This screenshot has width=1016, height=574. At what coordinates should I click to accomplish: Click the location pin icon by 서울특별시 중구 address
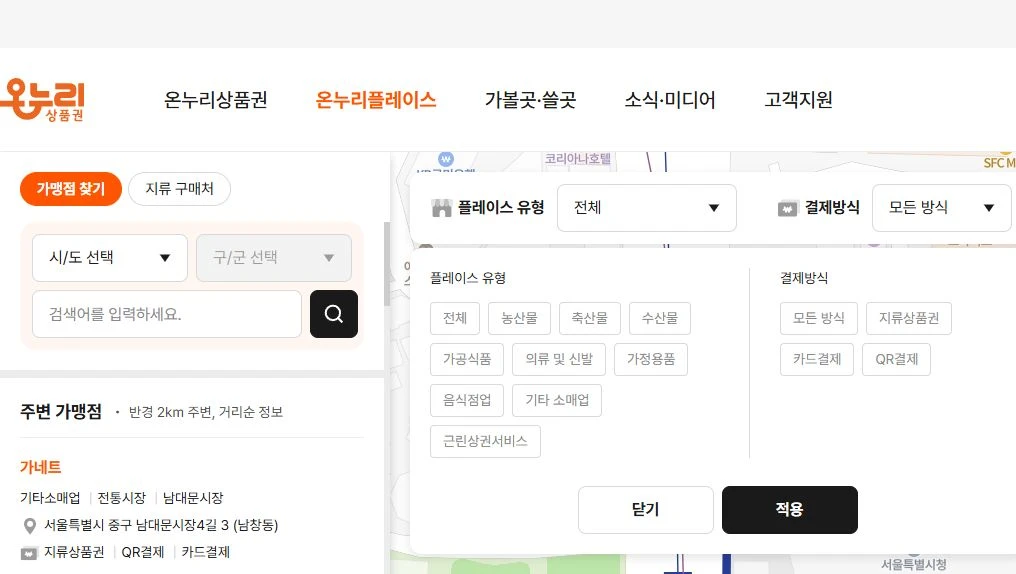(x=29, y=525)
